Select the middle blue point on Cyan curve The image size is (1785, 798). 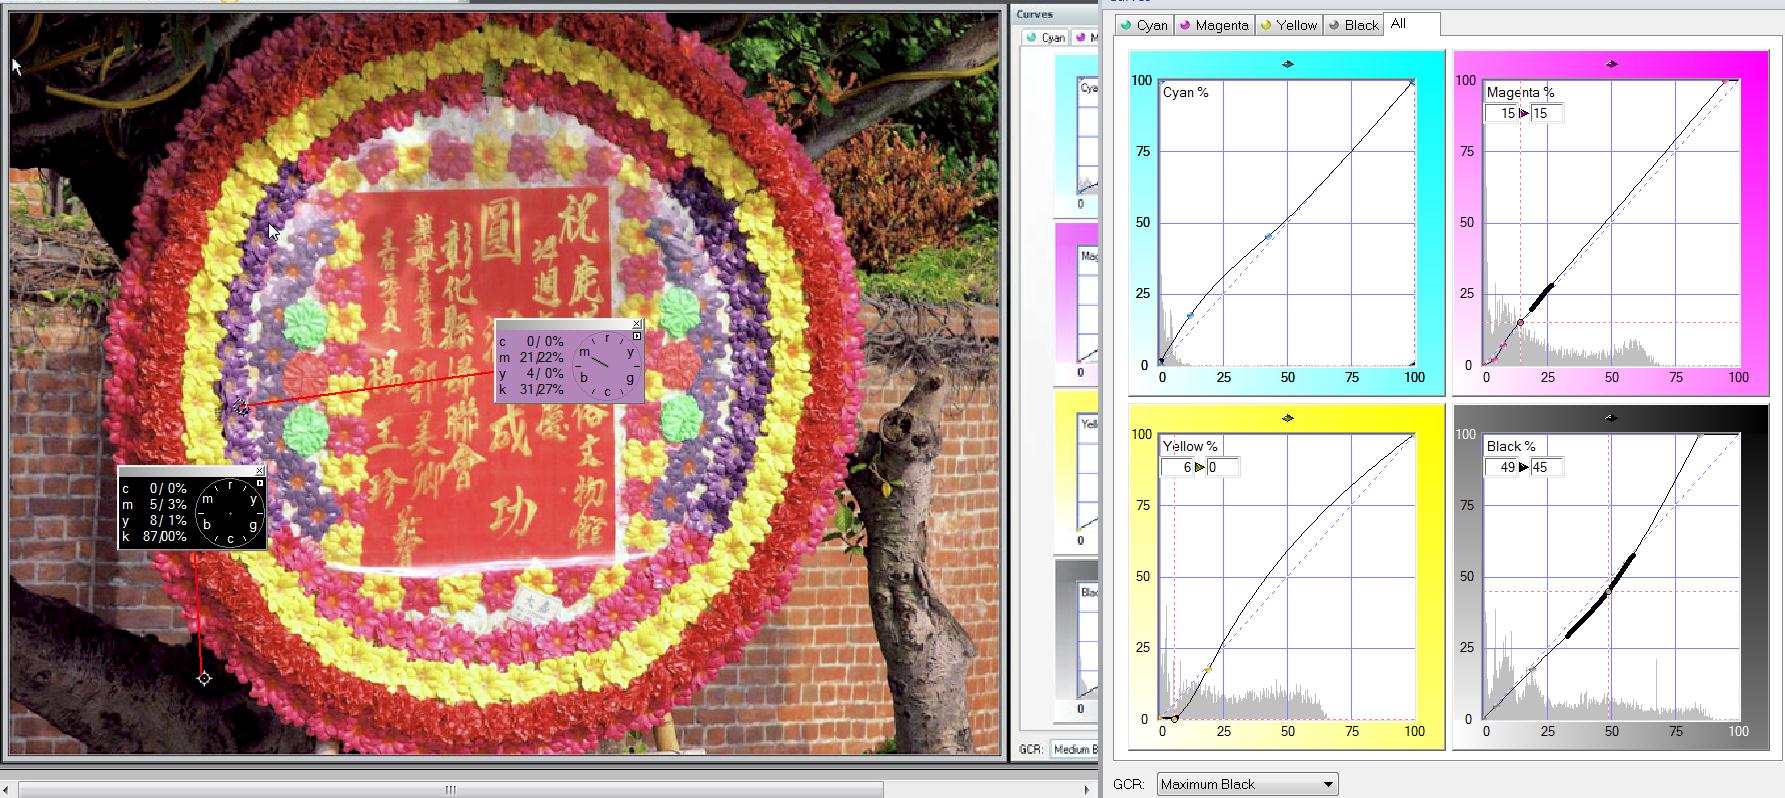(x=1269, y=236)
